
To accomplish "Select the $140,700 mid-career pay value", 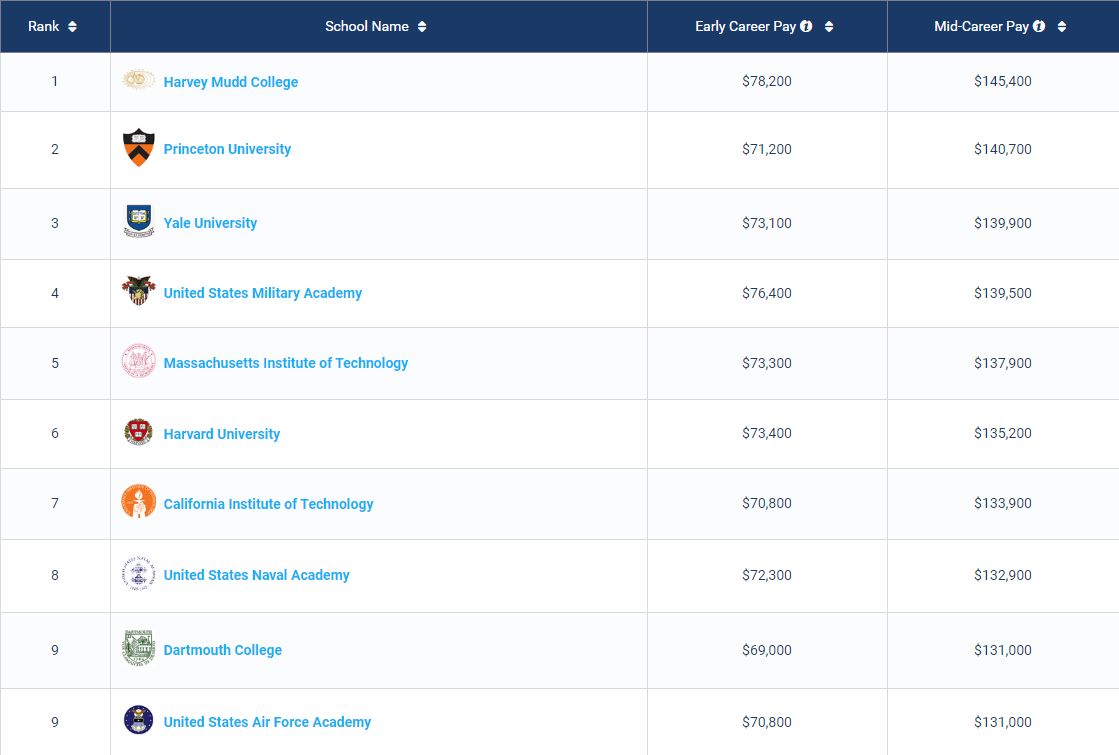I will click(x=1003, y=149).
